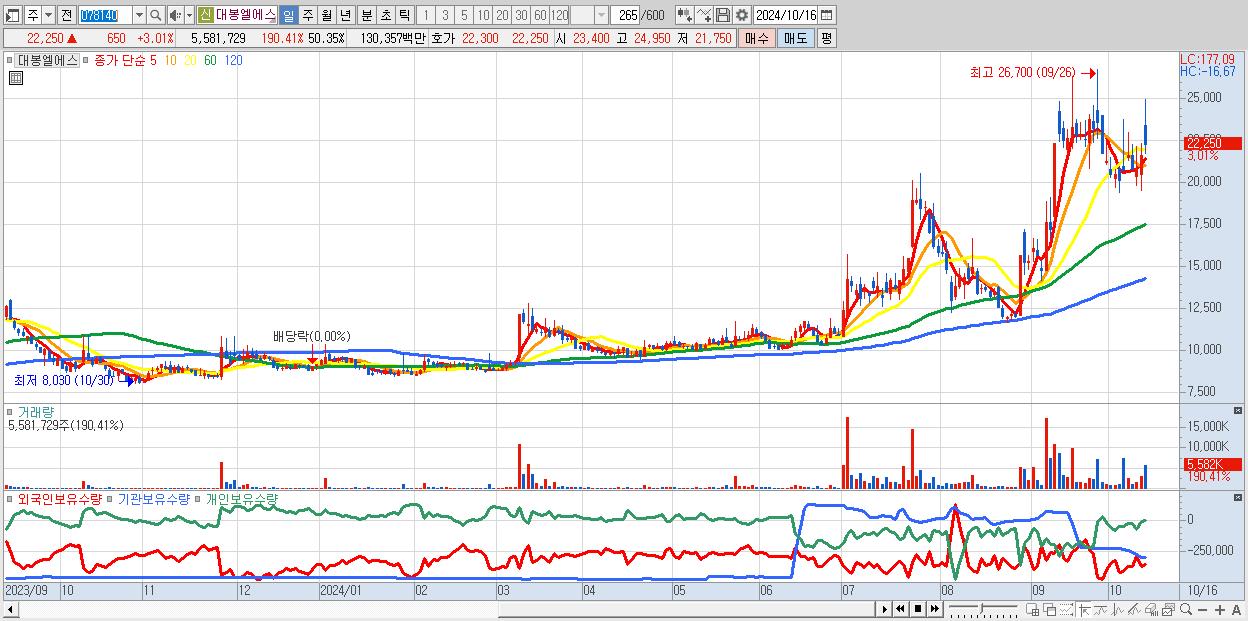
Task: Click the 전 button in the toolbar
Action: 66,15
